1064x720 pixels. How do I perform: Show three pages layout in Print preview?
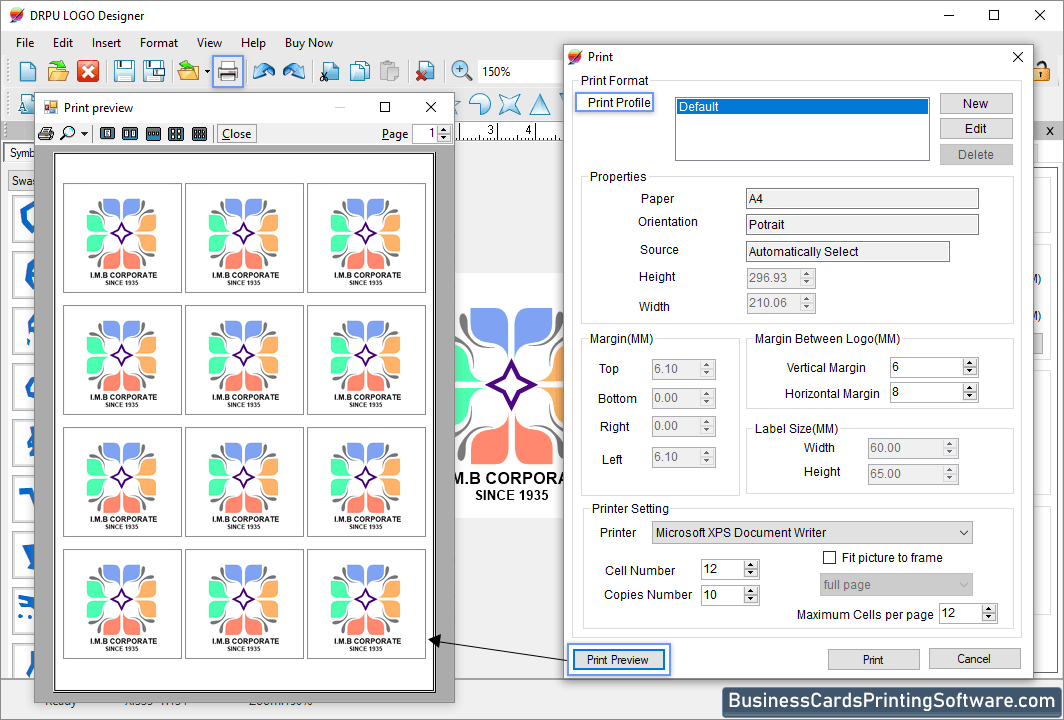click(153, 134)
